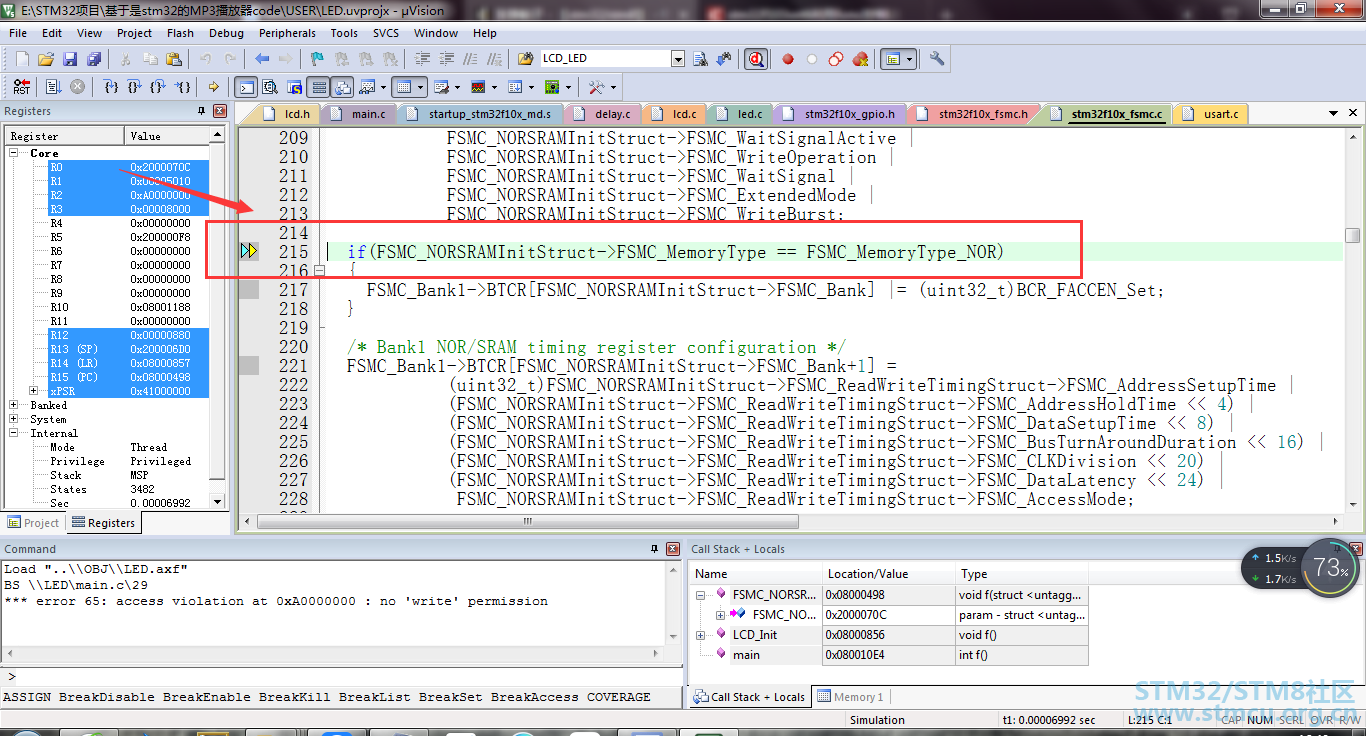Open the LCD_LED target dropdown
Viewport: 1366px width, 736px height.
pyautogui.click(x=677, y=59)
